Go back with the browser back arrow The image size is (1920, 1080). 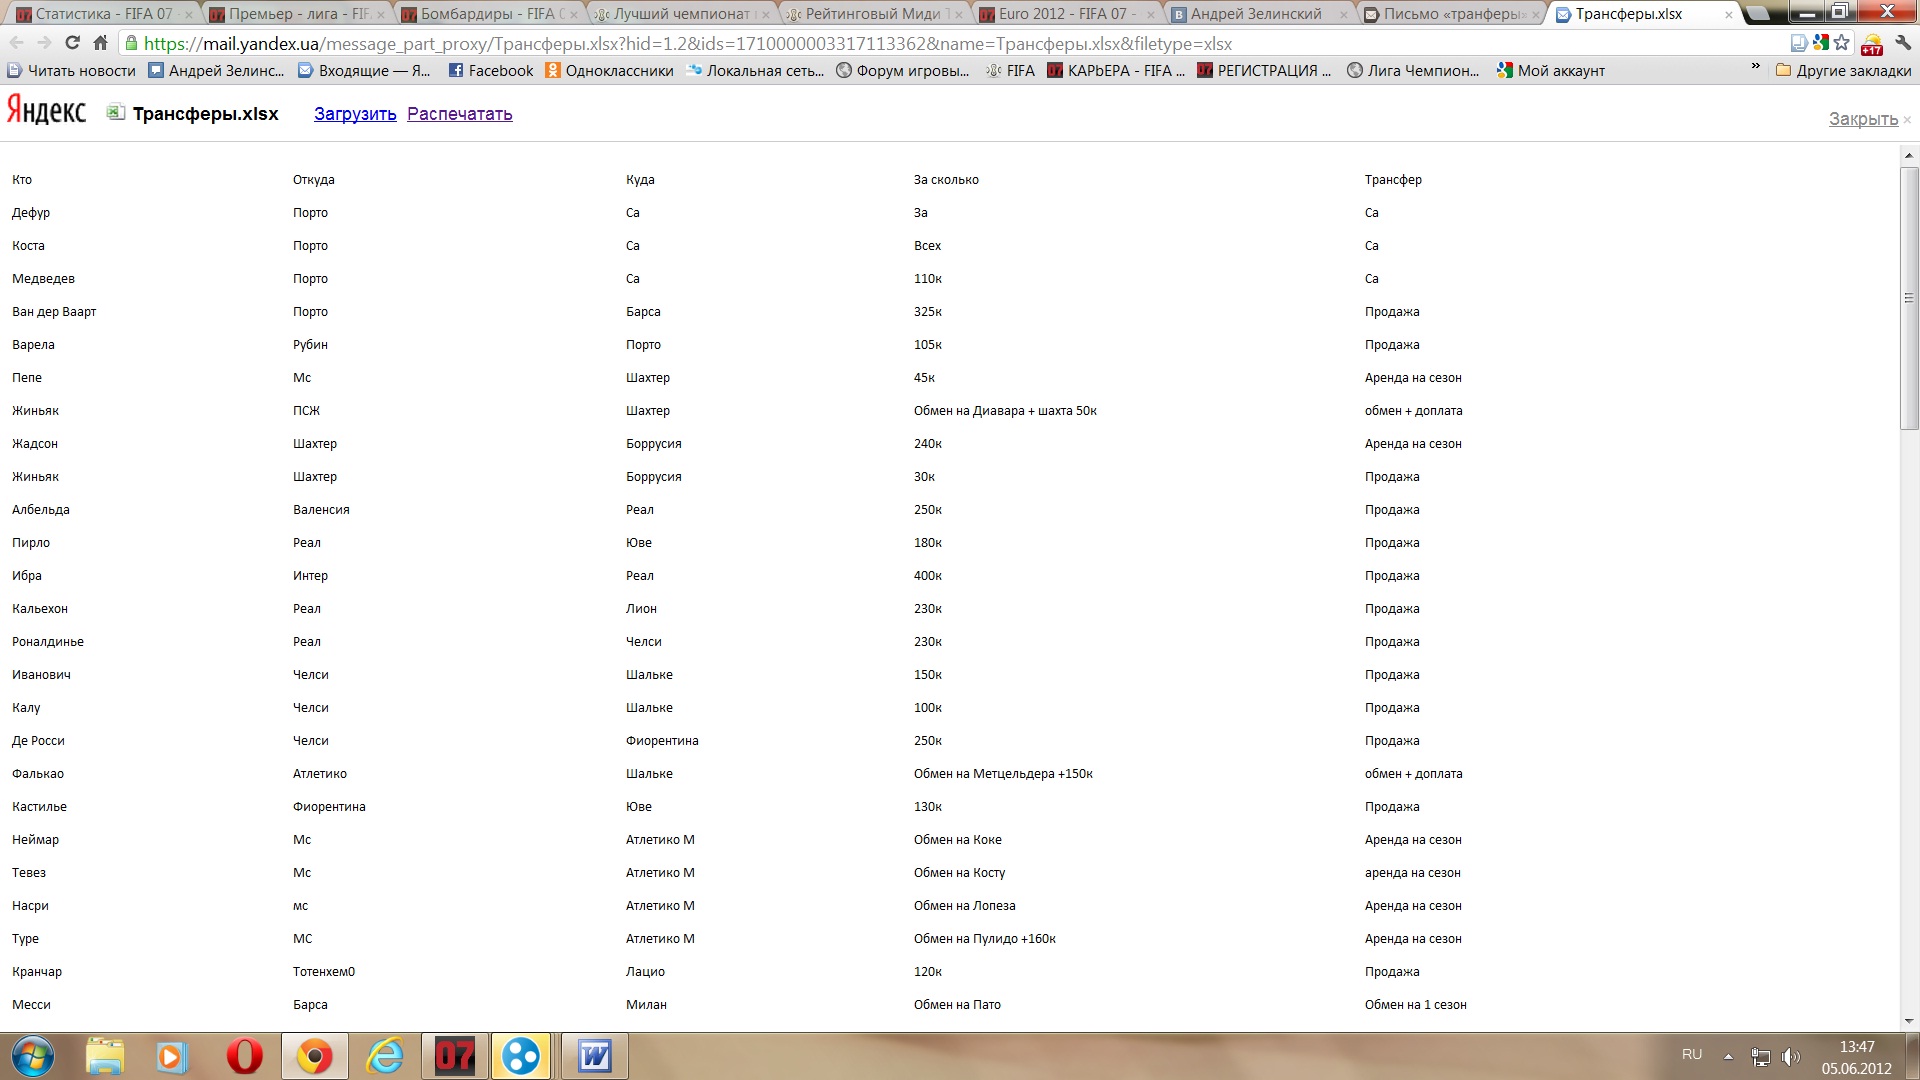coord(16,43)
